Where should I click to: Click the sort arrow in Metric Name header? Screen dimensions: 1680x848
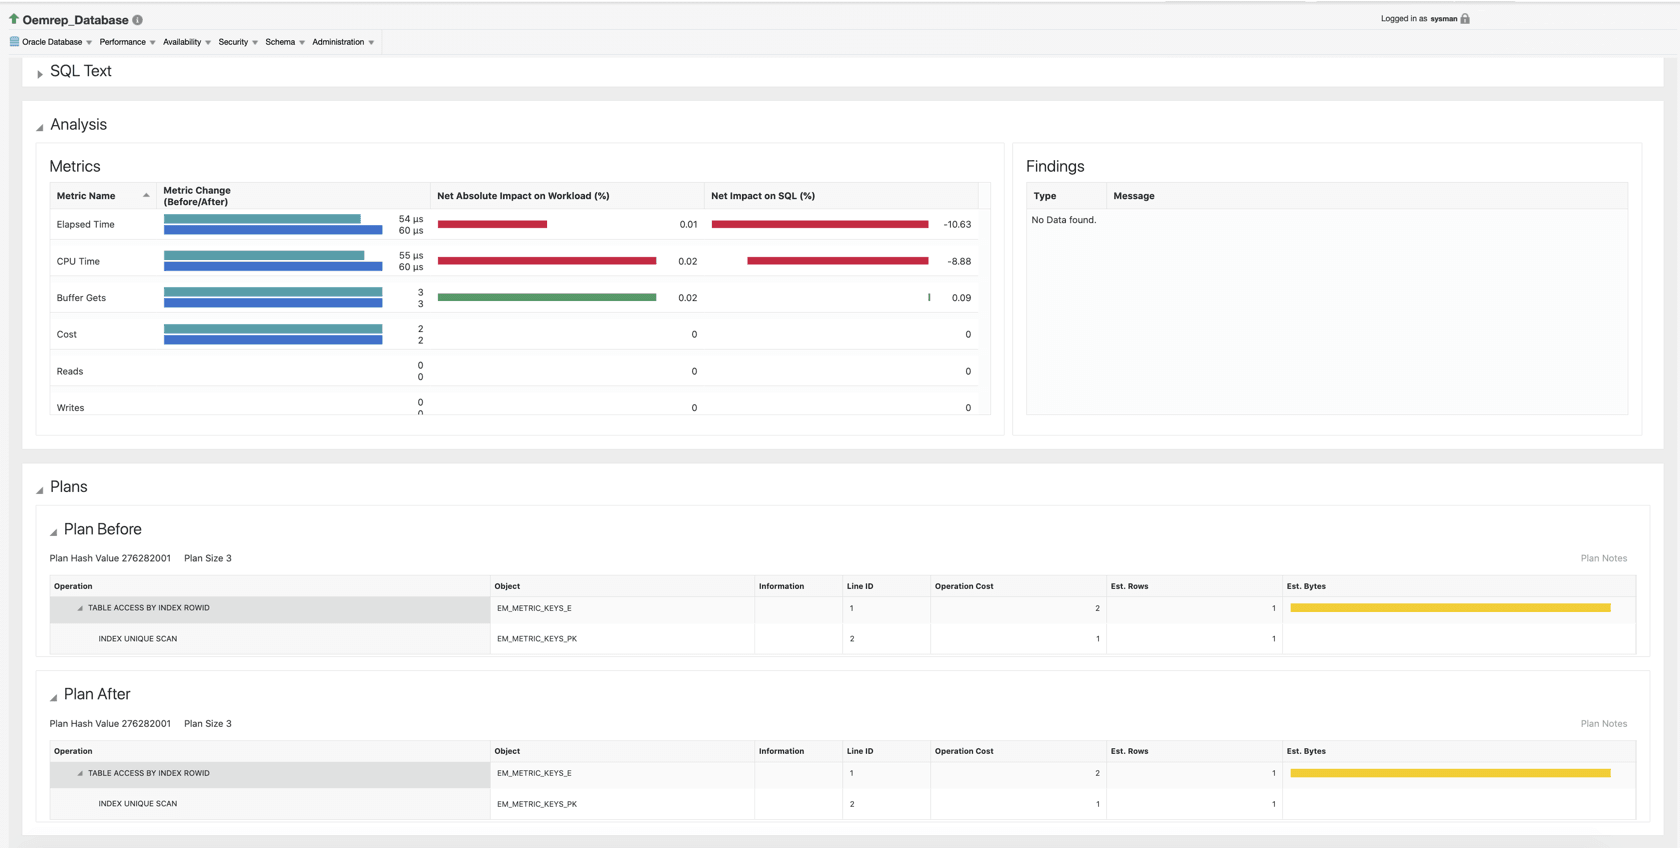(146, 196)
